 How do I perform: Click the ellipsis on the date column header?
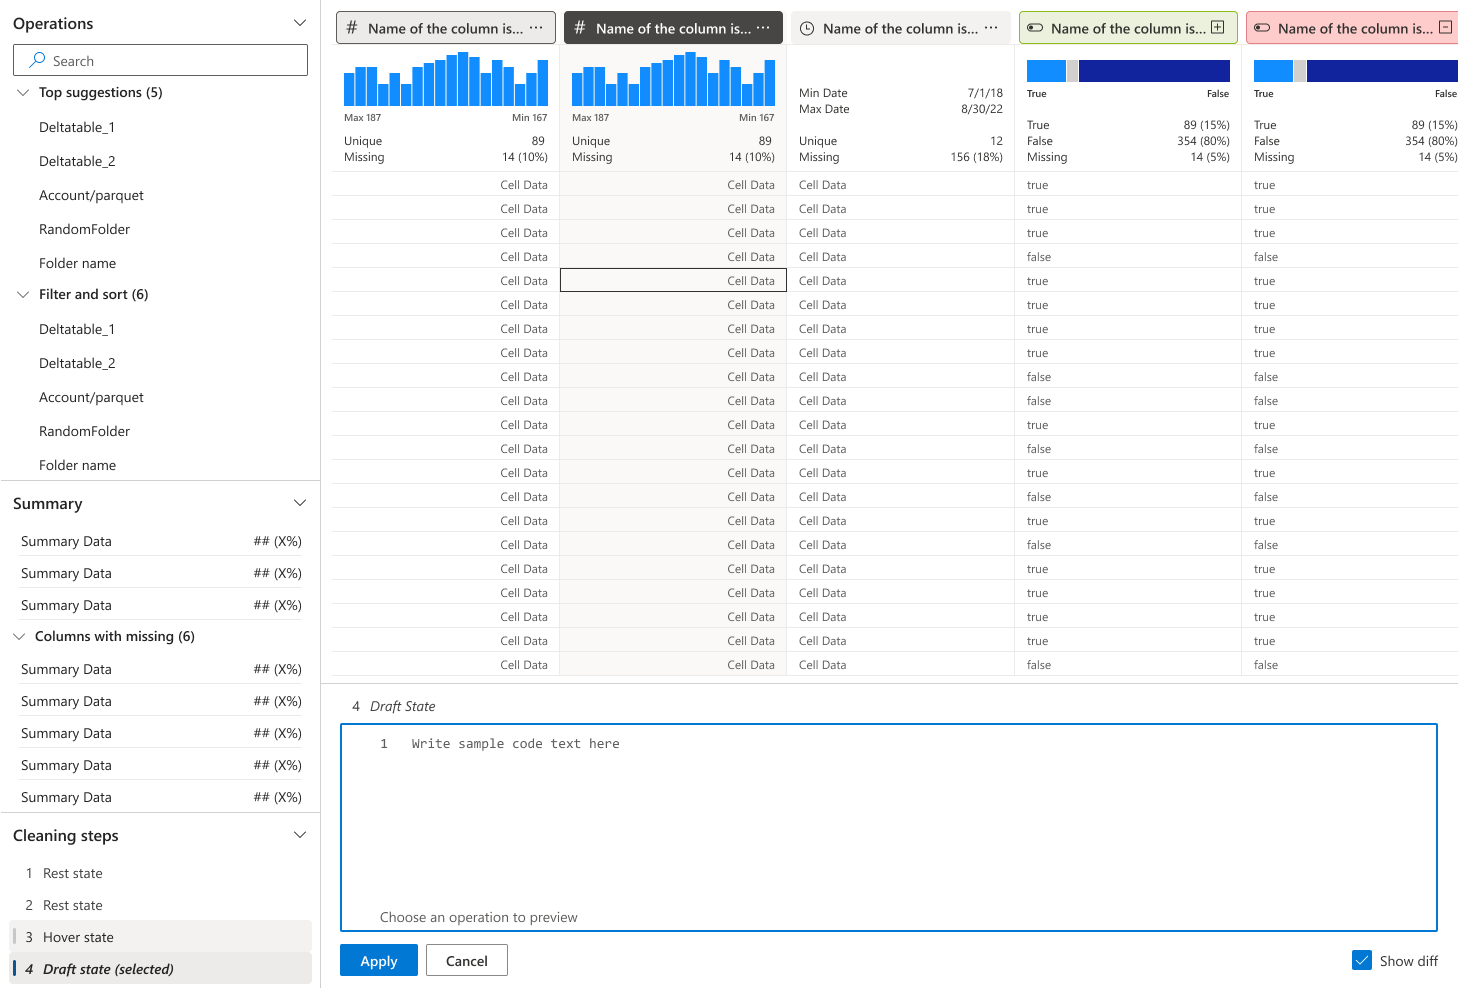pyautogui.click(x=991, y=28)
